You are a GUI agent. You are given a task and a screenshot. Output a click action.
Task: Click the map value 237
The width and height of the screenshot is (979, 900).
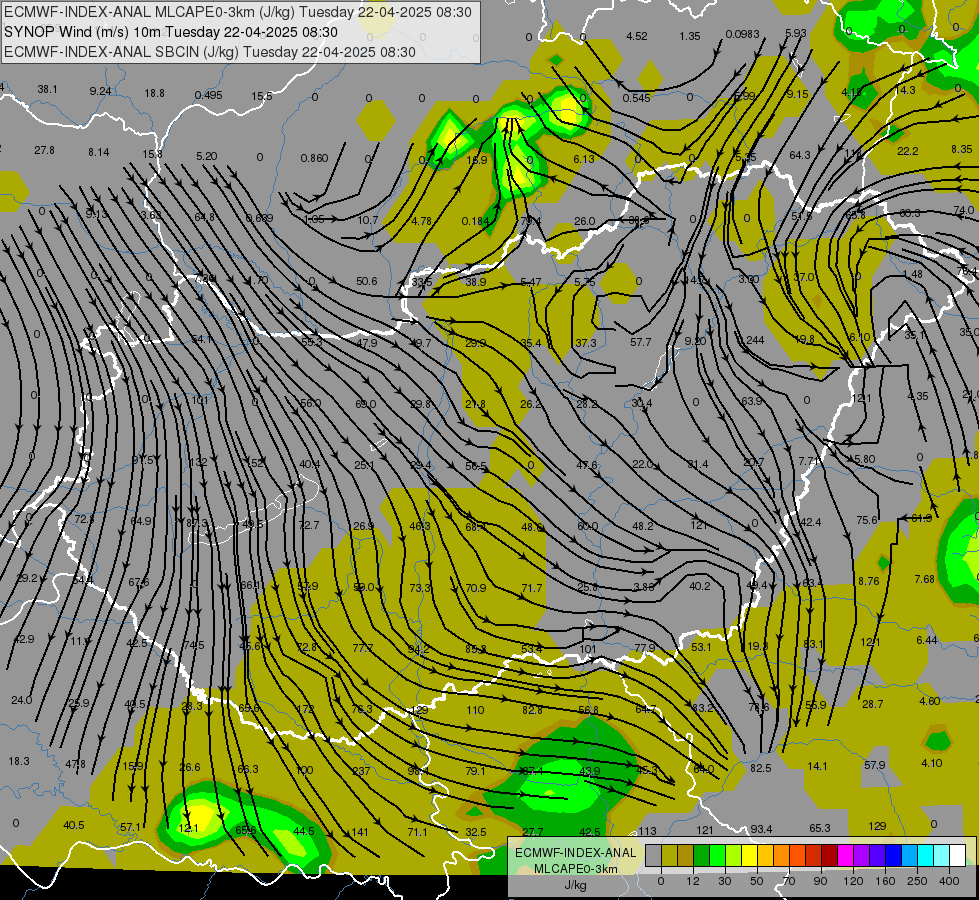[362, 771]
